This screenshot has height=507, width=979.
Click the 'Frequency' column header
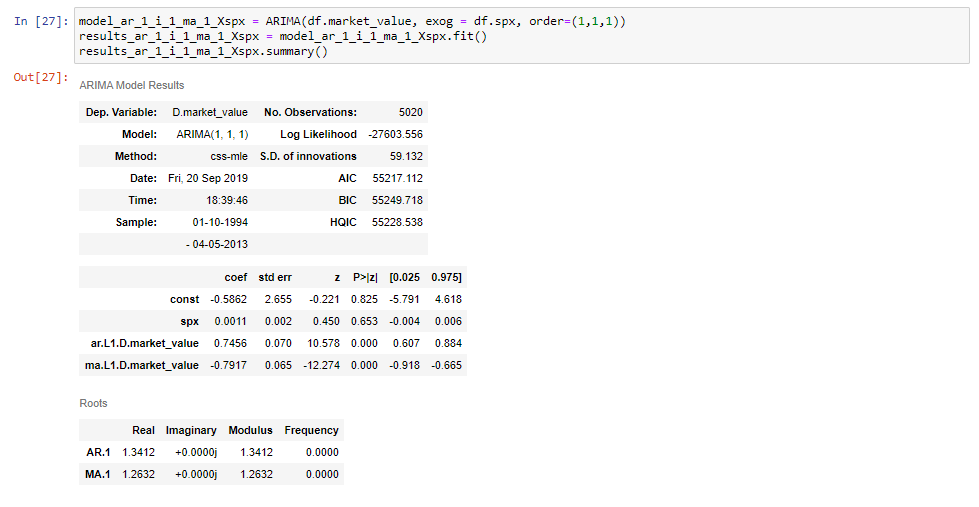coord(312,430)
